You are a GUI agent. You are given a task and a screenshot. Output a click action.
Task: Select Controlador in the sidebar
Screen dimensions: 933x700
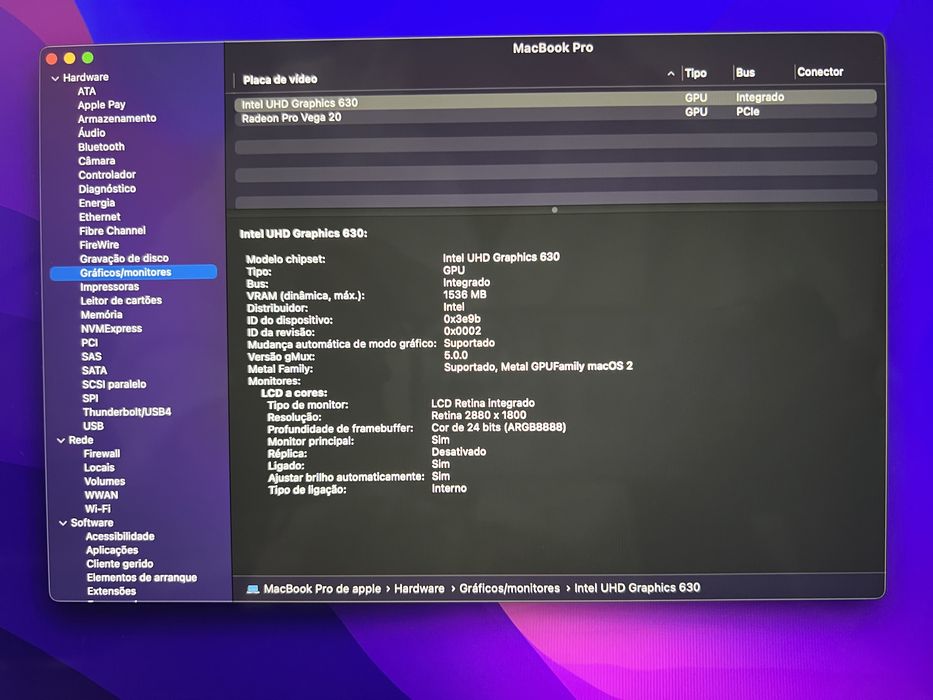coord(107,175)
